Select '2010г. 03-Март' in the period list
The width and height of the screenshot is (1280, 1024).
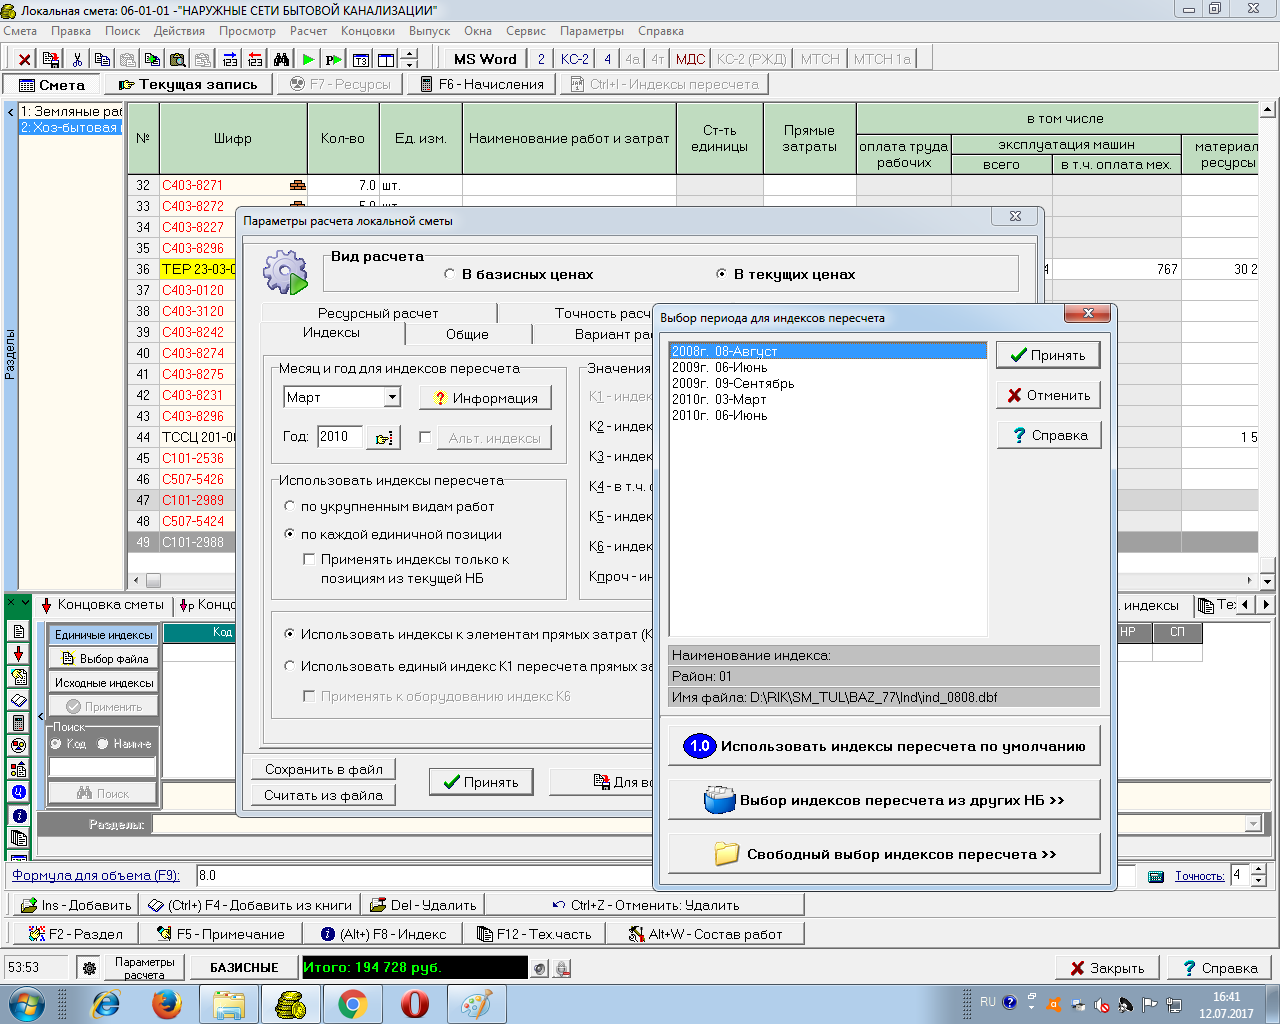(719, 399)
